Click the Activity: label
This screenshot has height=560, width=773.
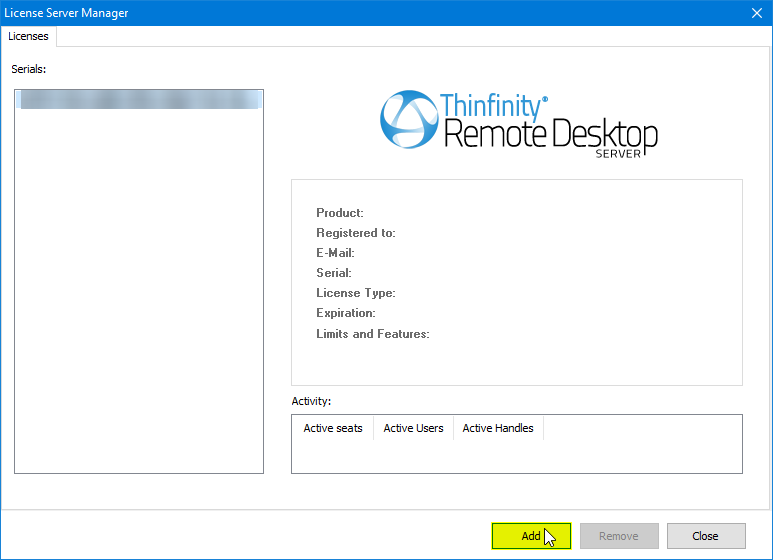pyautogui.click(x=311, y=401)
